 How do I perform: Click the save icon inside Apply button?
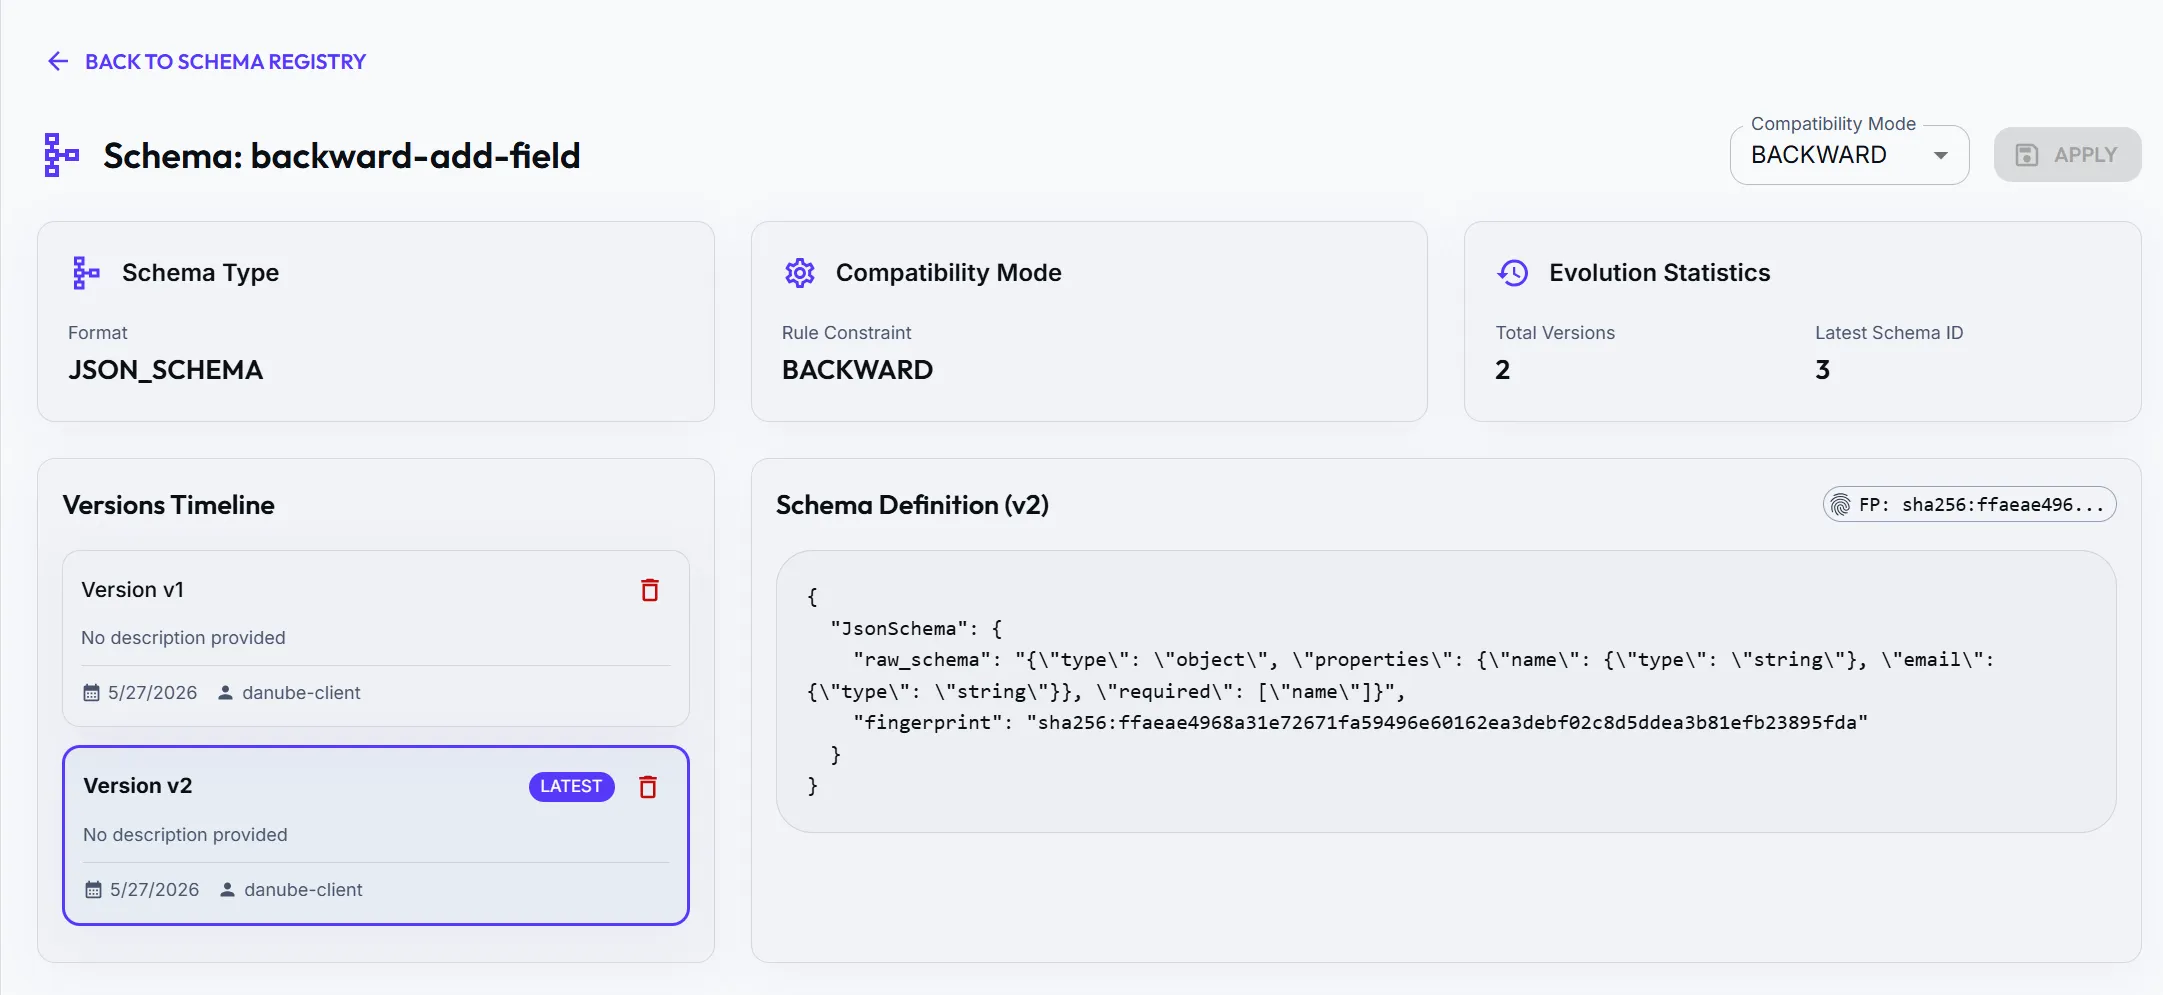click(2027, 155)
